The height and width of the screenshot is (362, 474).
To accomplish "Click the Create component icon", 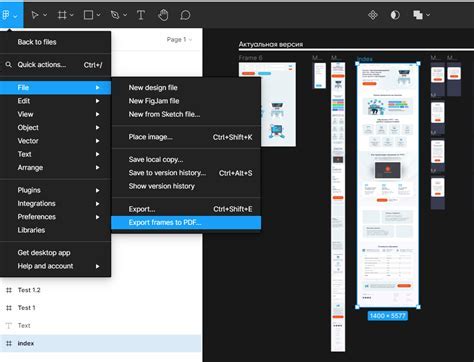I will point(373,15).
